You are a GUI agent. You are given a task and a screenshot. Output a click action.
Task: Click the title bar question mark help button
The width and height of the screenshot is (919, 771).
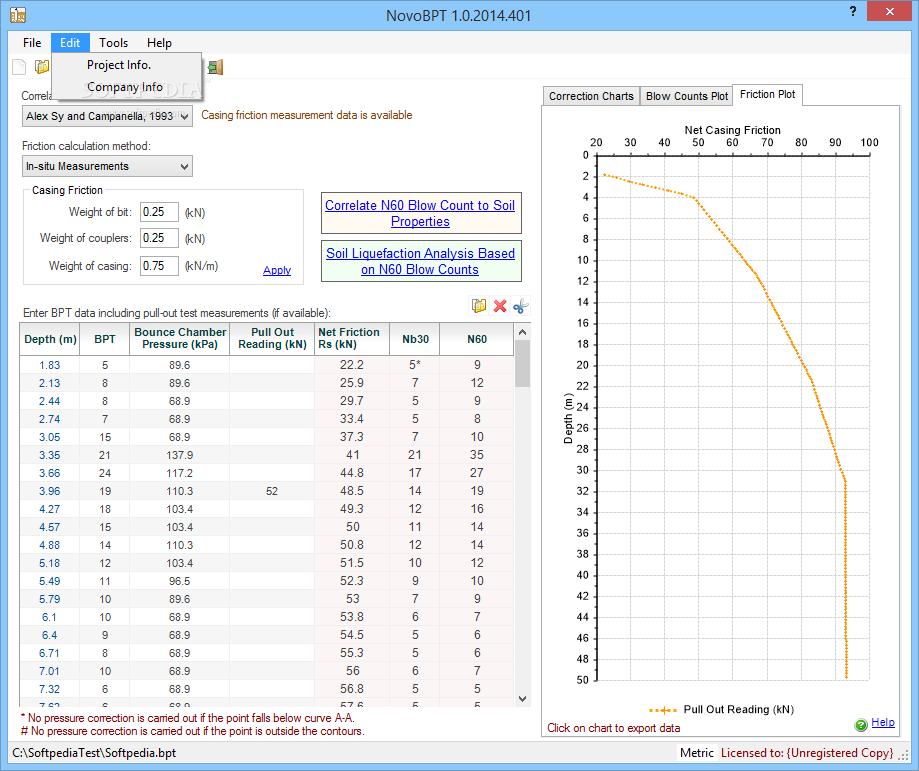click(853, 12)
